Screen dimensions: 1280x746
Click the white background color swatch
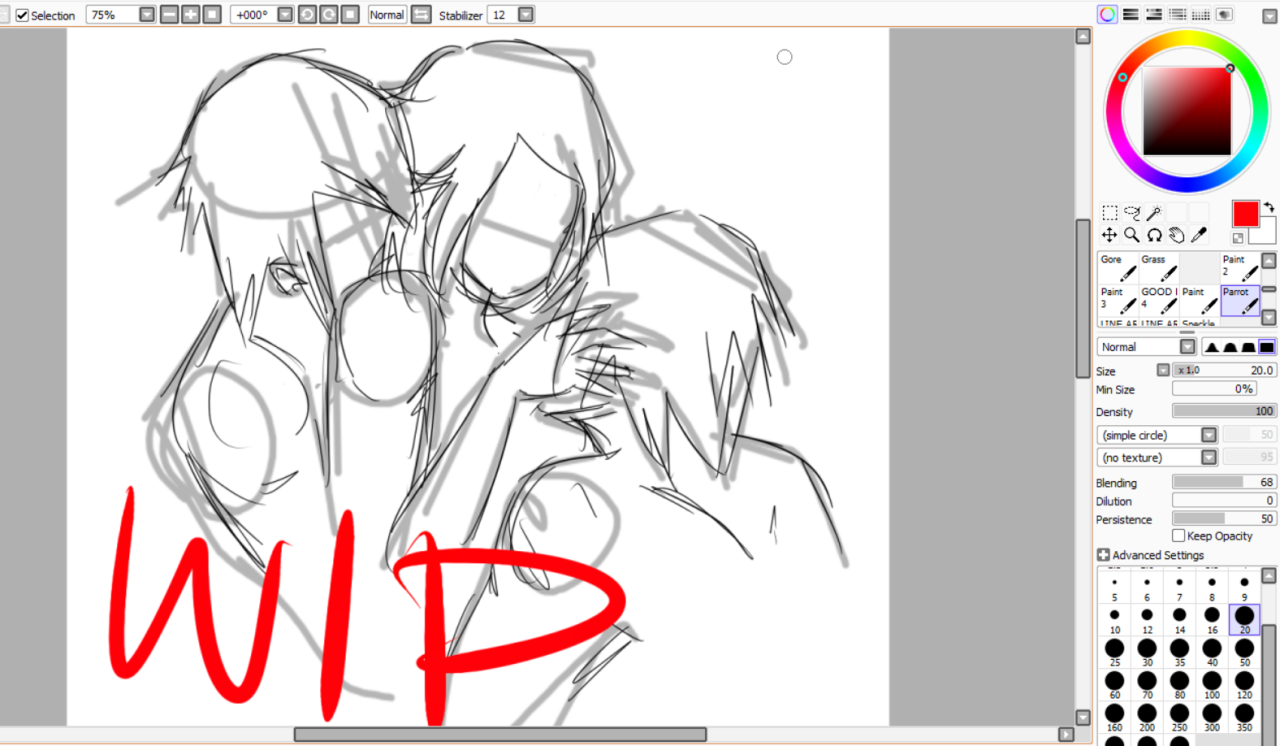point(1268,234)
